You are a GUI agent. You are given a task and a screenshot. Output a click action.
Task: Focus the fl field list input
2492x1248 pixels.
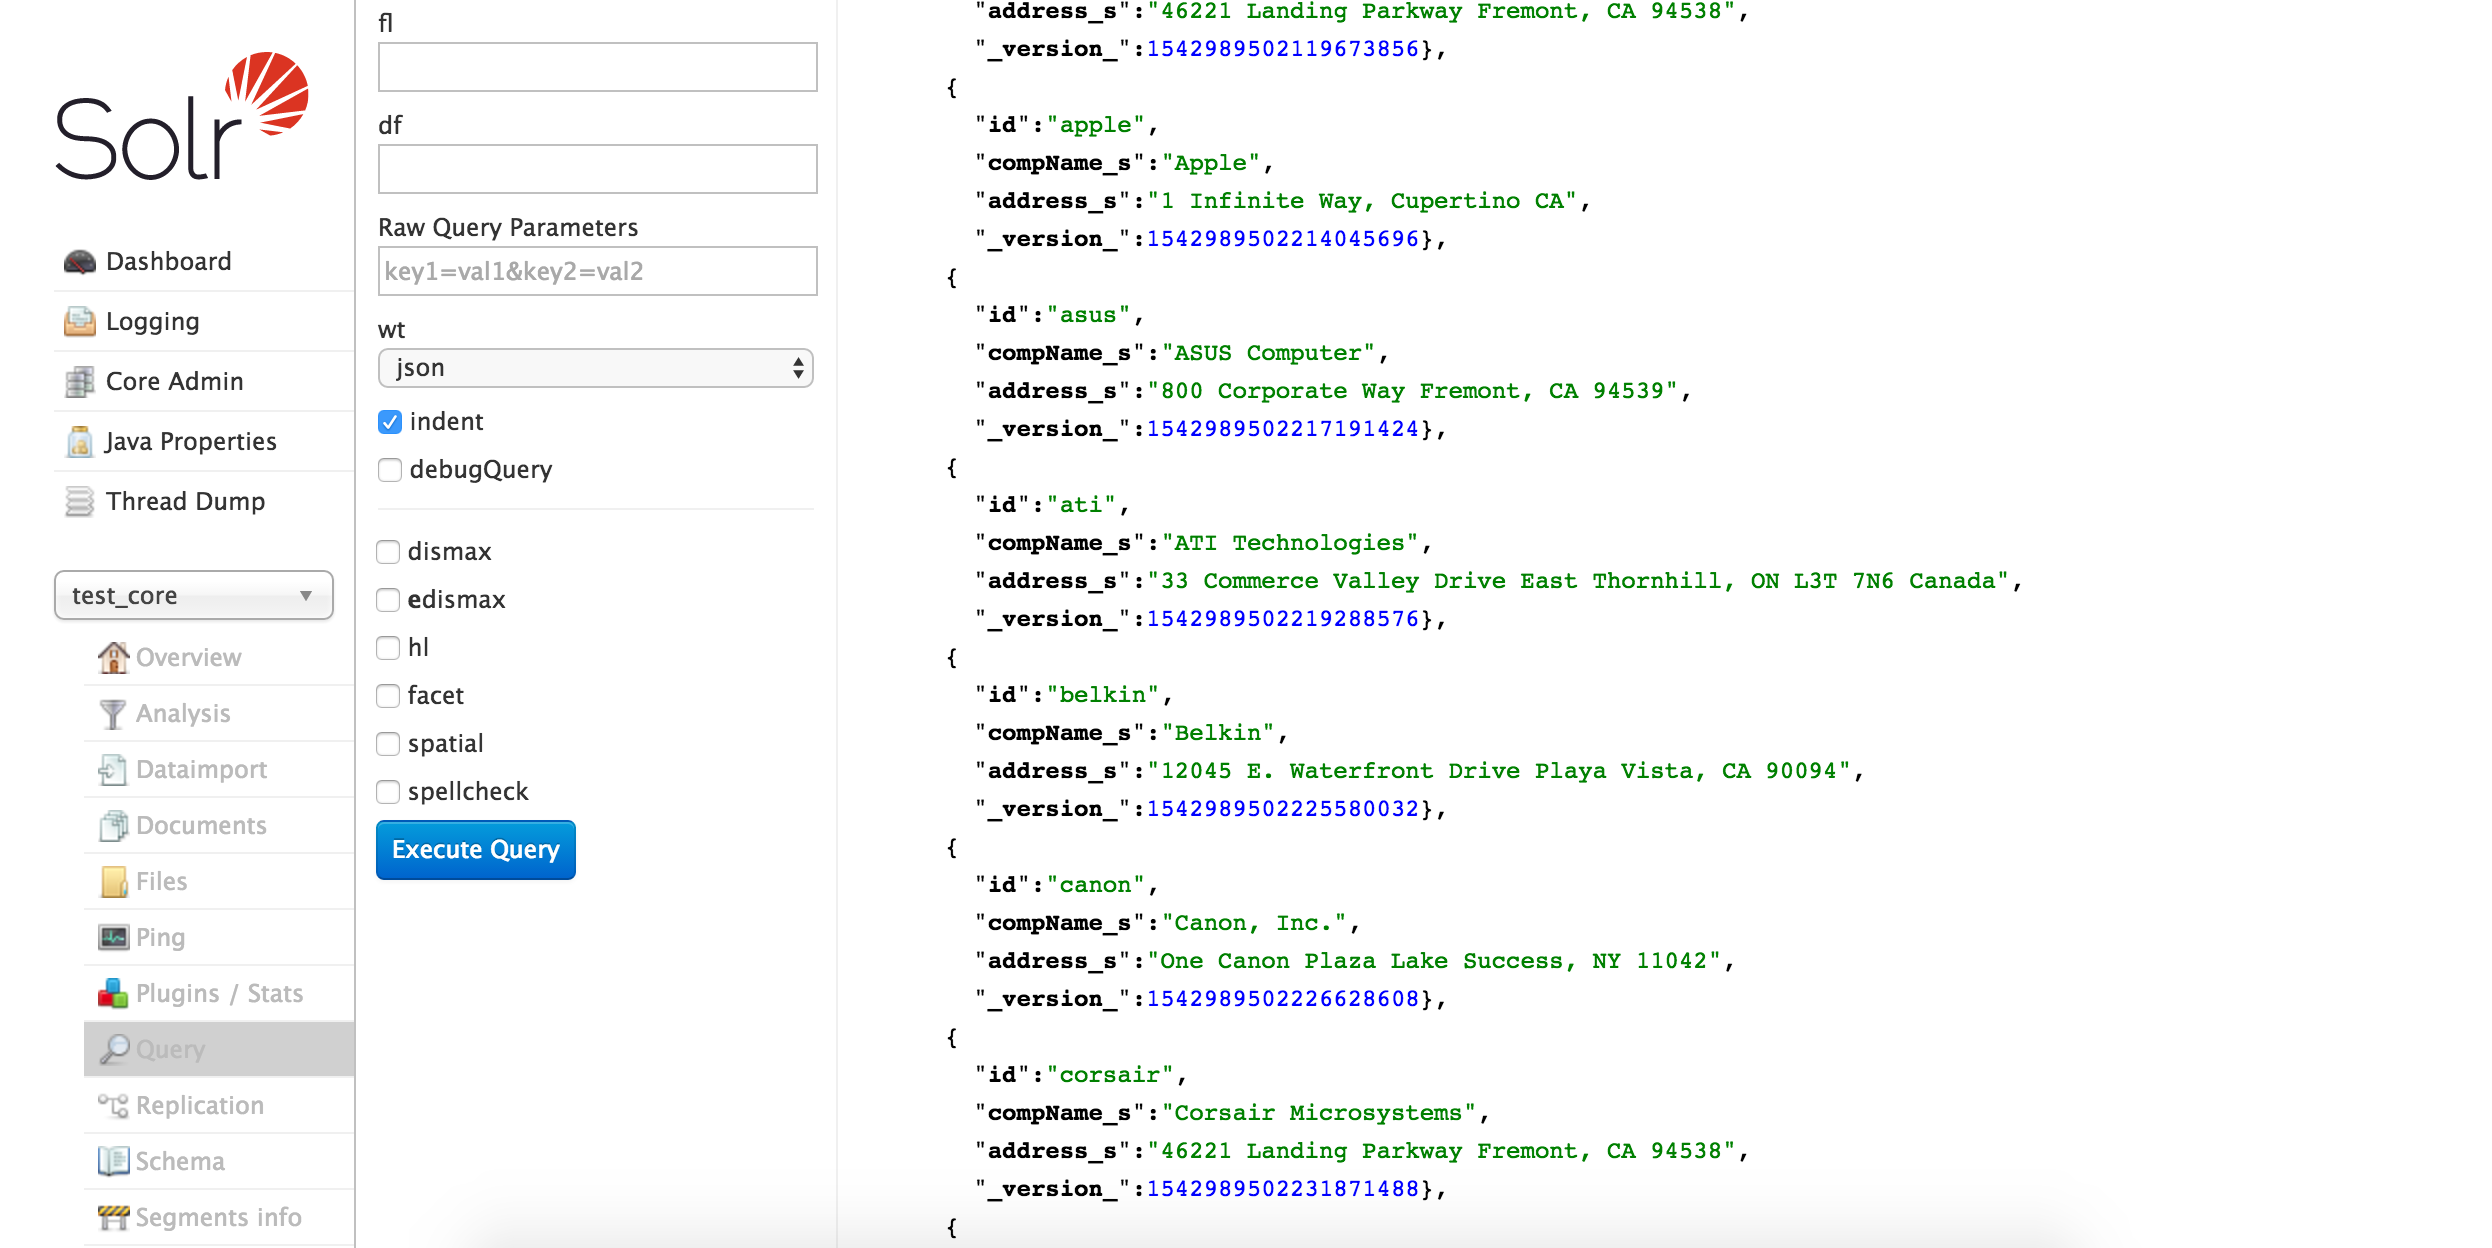coord(598,67)
